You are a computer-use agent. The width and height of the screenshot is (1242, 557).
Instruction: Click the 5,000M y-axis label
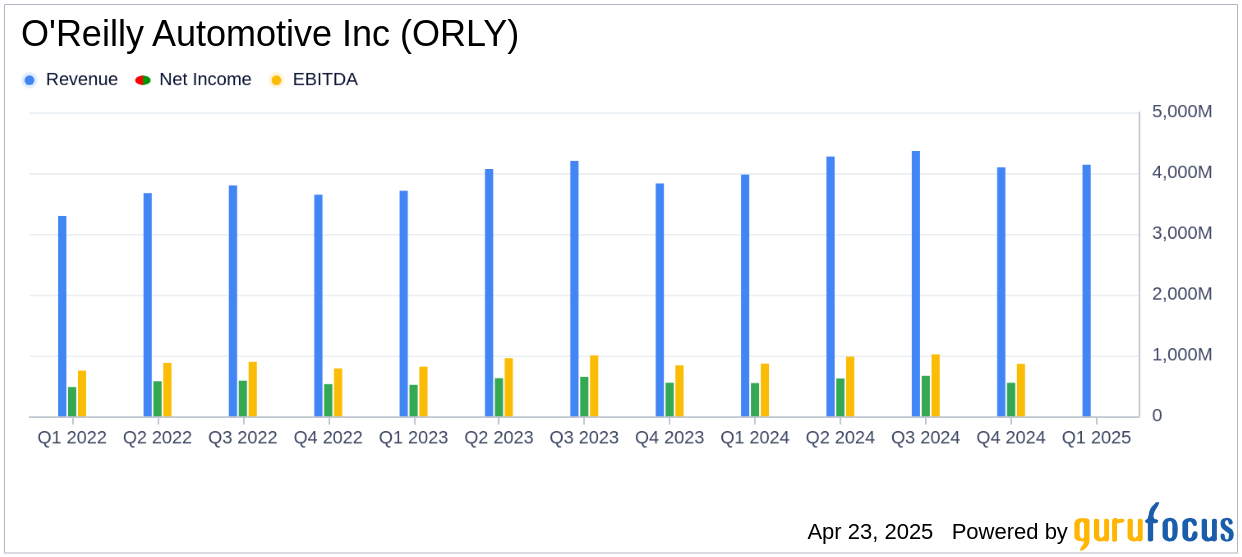coord(1182,112)
